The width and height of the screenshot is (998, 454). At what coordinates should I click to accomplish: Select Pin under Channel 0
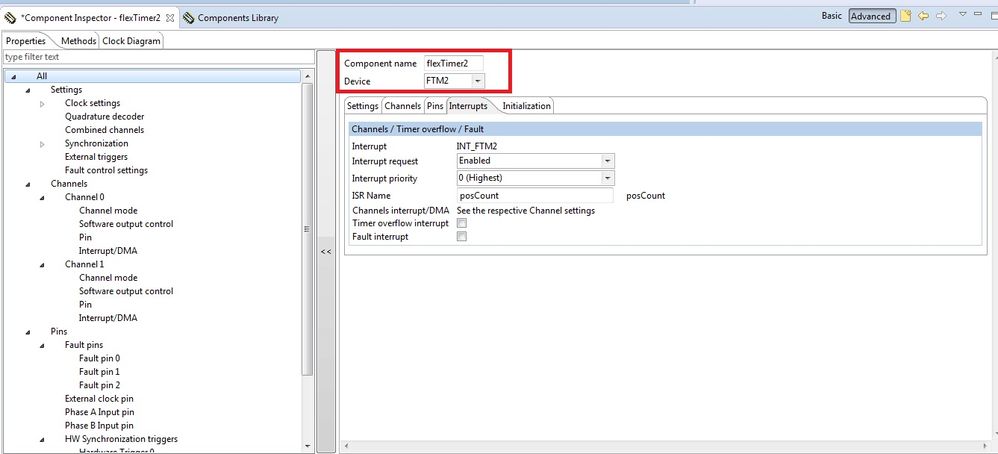[85, 238]
